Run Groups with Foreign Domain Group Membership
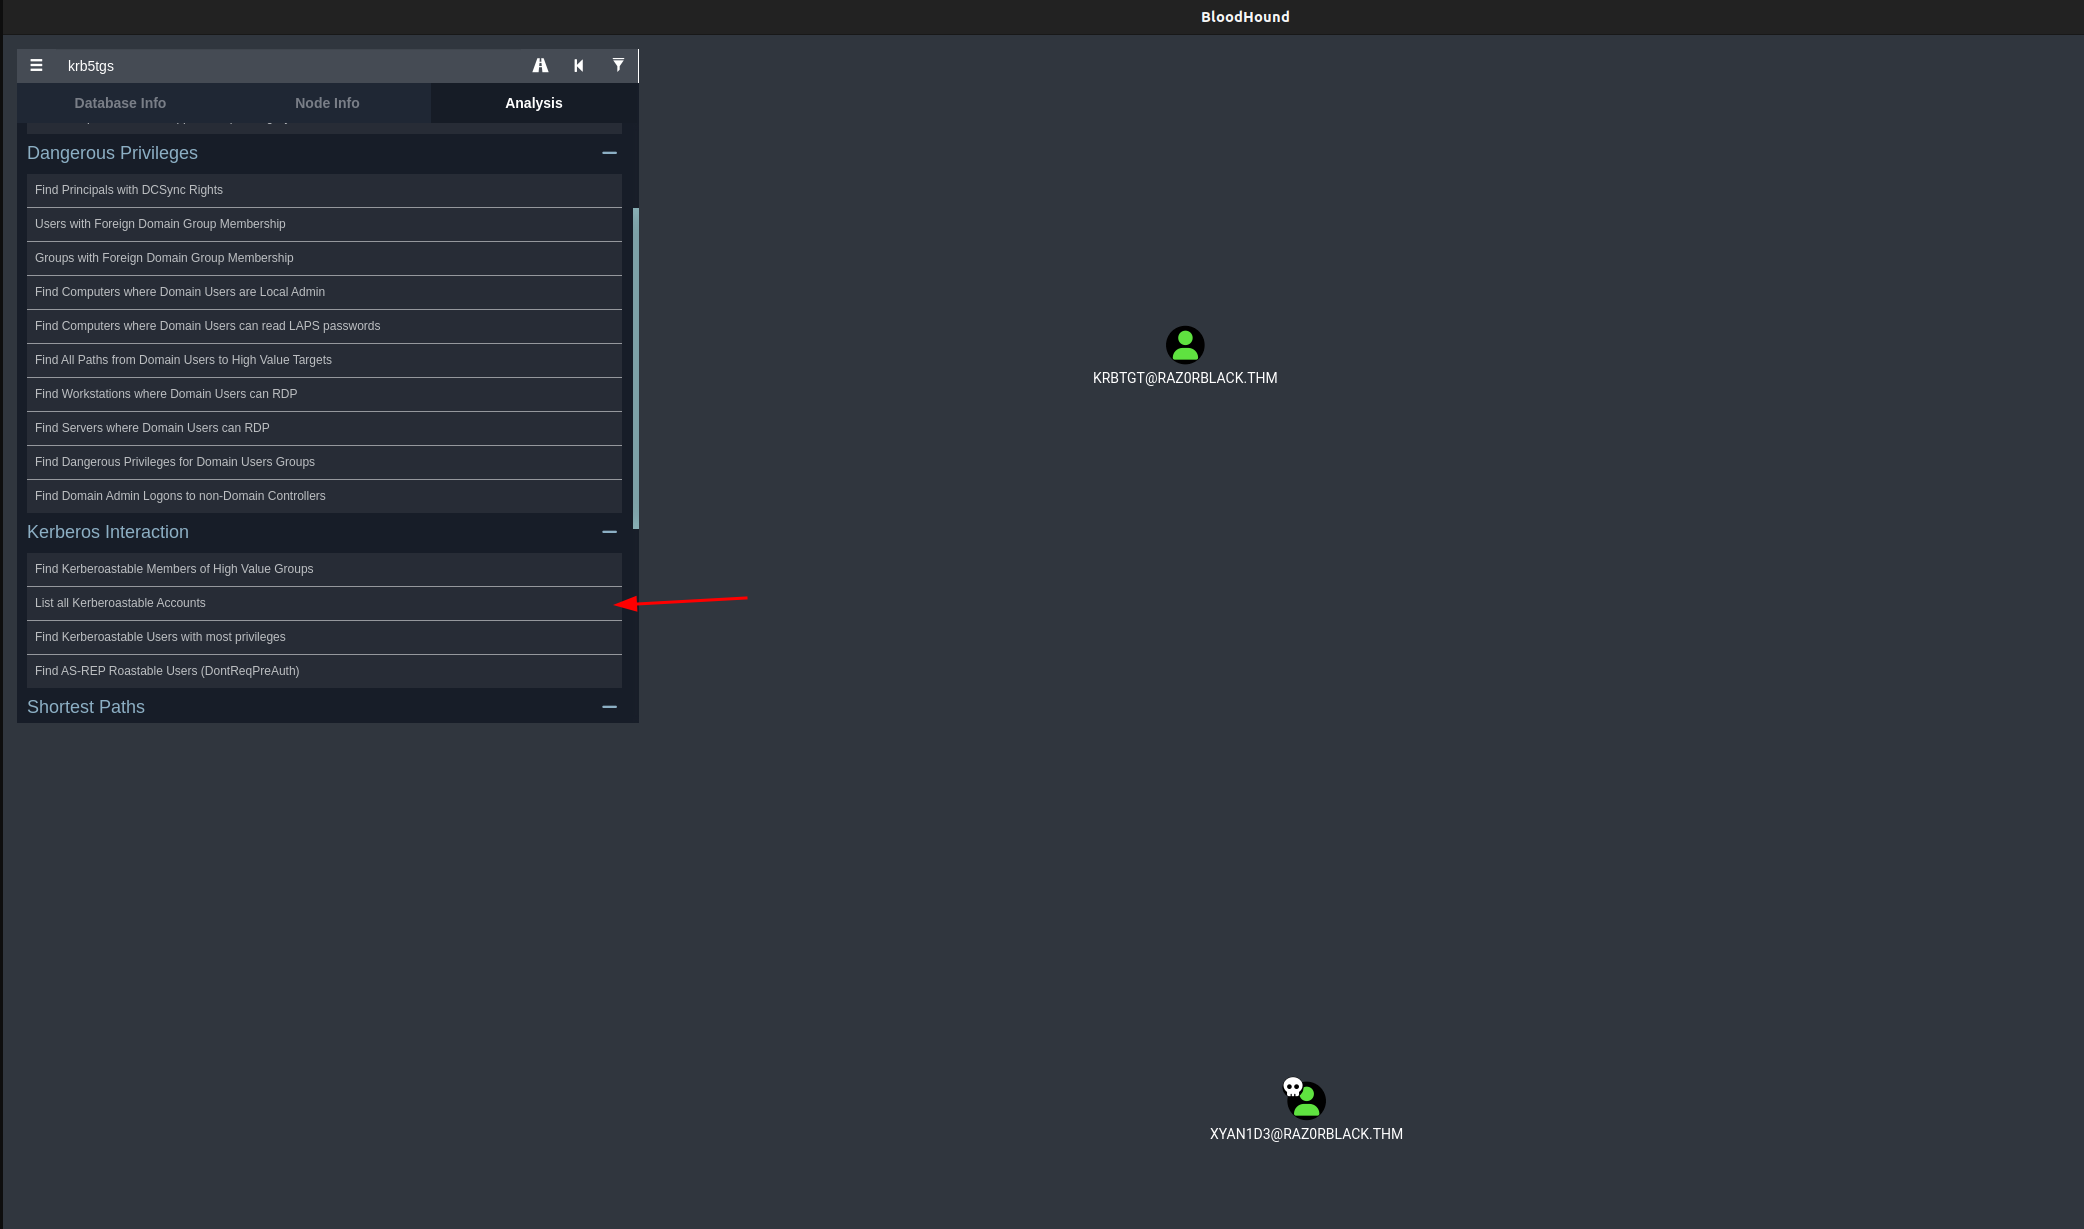Screen dimensions: 2084x1229 coord(324,258)
